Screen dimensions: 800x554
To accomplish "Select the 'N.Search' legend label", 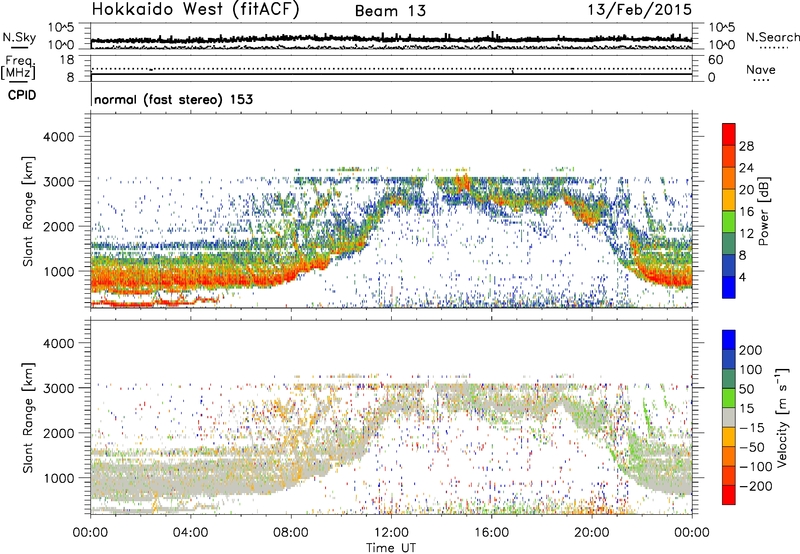I will pyautogui.click(x=773, y=37).
